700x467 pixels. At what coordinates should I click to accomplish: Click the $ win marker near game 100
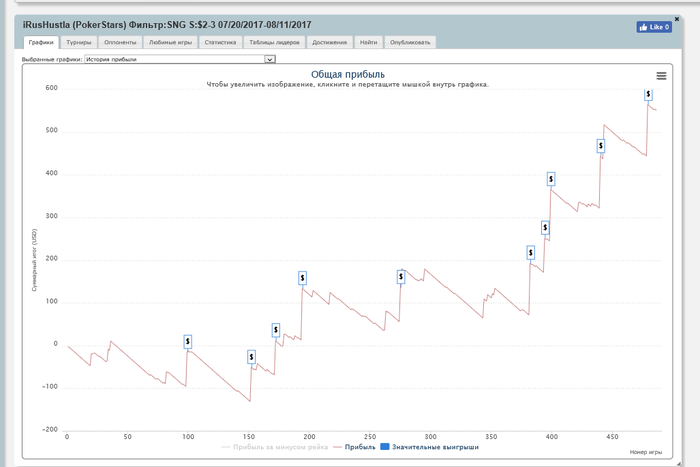(x=188, y=342)
